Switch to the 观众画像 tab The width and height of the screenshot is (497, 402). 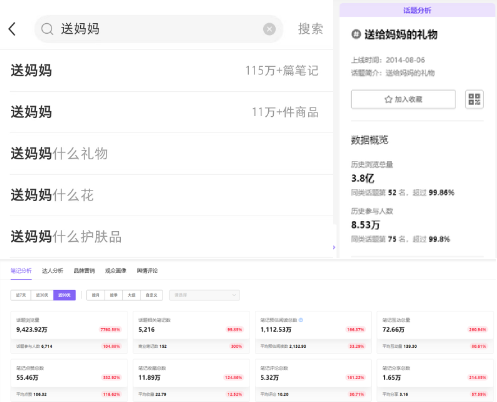[115, 271]
